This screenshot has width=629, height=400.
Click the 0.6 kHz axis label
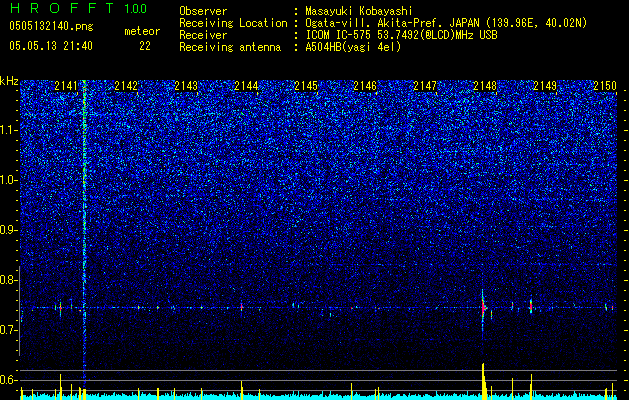point(8,380)
